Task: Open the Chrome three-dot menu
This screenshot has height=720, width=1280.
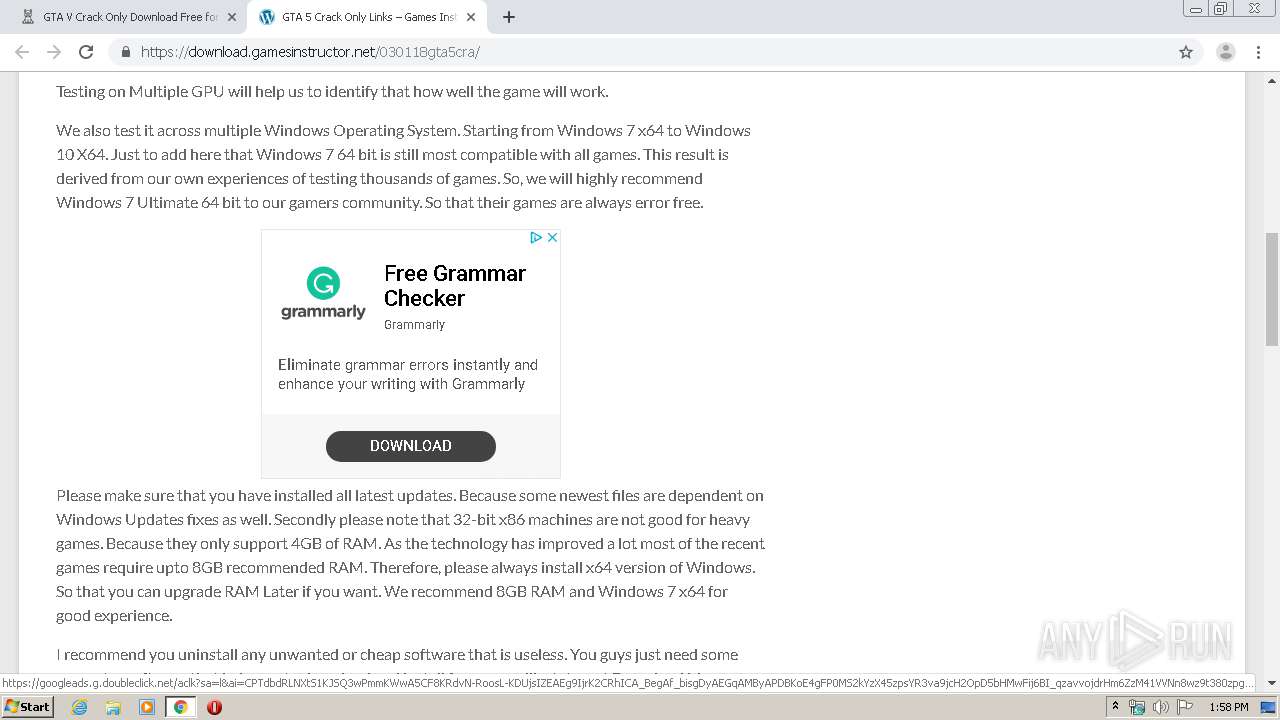Action: (1258, 52)
